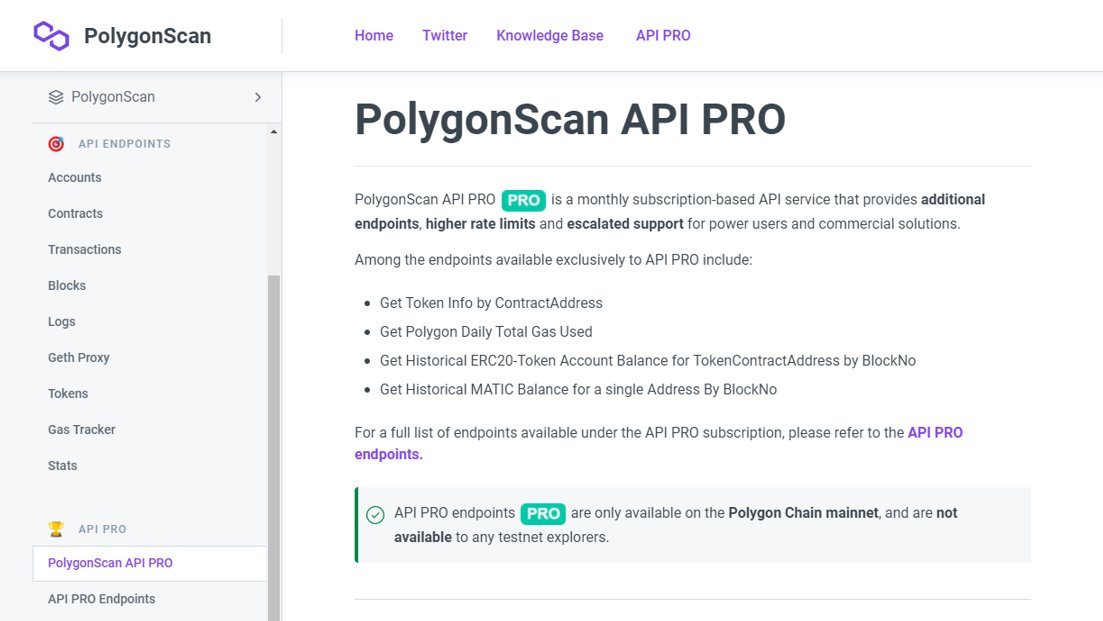
Task: Click the sidebar scroll up arrow
Action: click(x=274, y=132)
